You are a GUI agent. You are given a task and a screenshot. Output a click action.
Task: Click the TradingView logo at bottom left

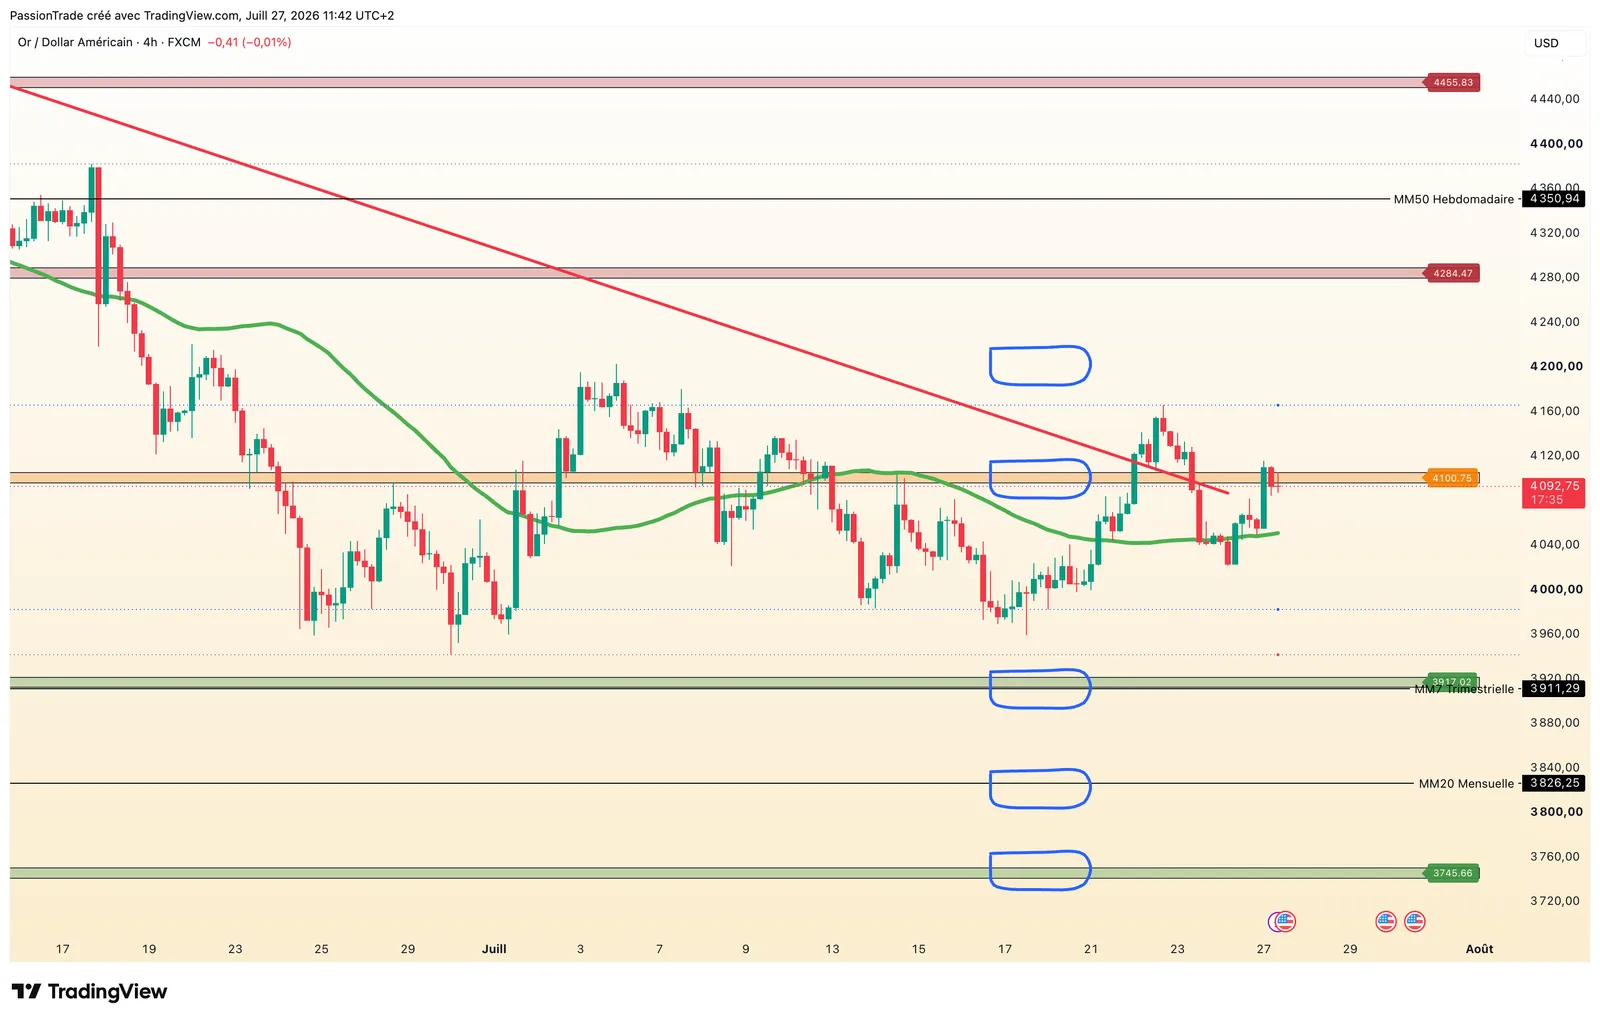tap(89, 991)
